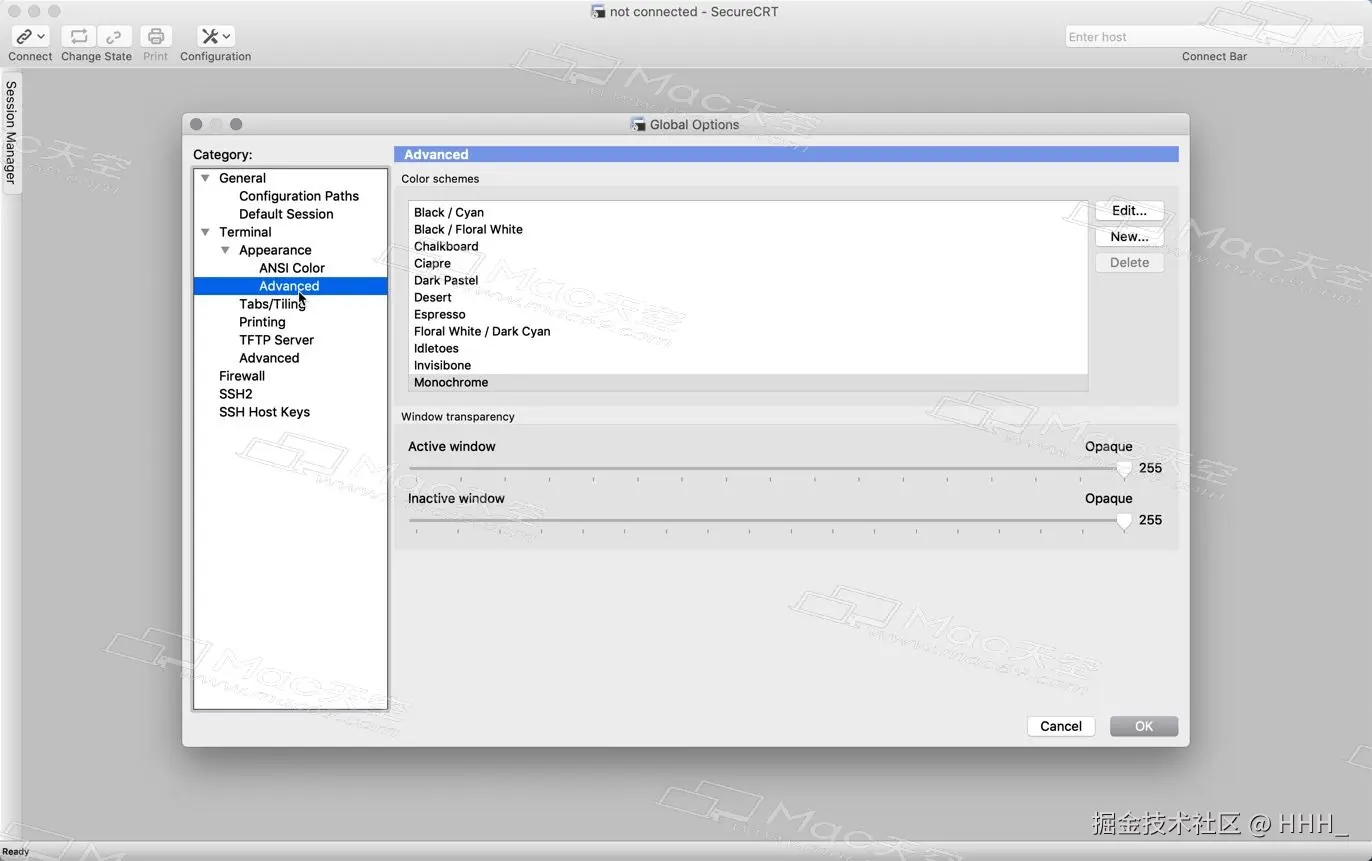Select Terminal category
This screenshot has height=861, width=1372.
[245, 232]
